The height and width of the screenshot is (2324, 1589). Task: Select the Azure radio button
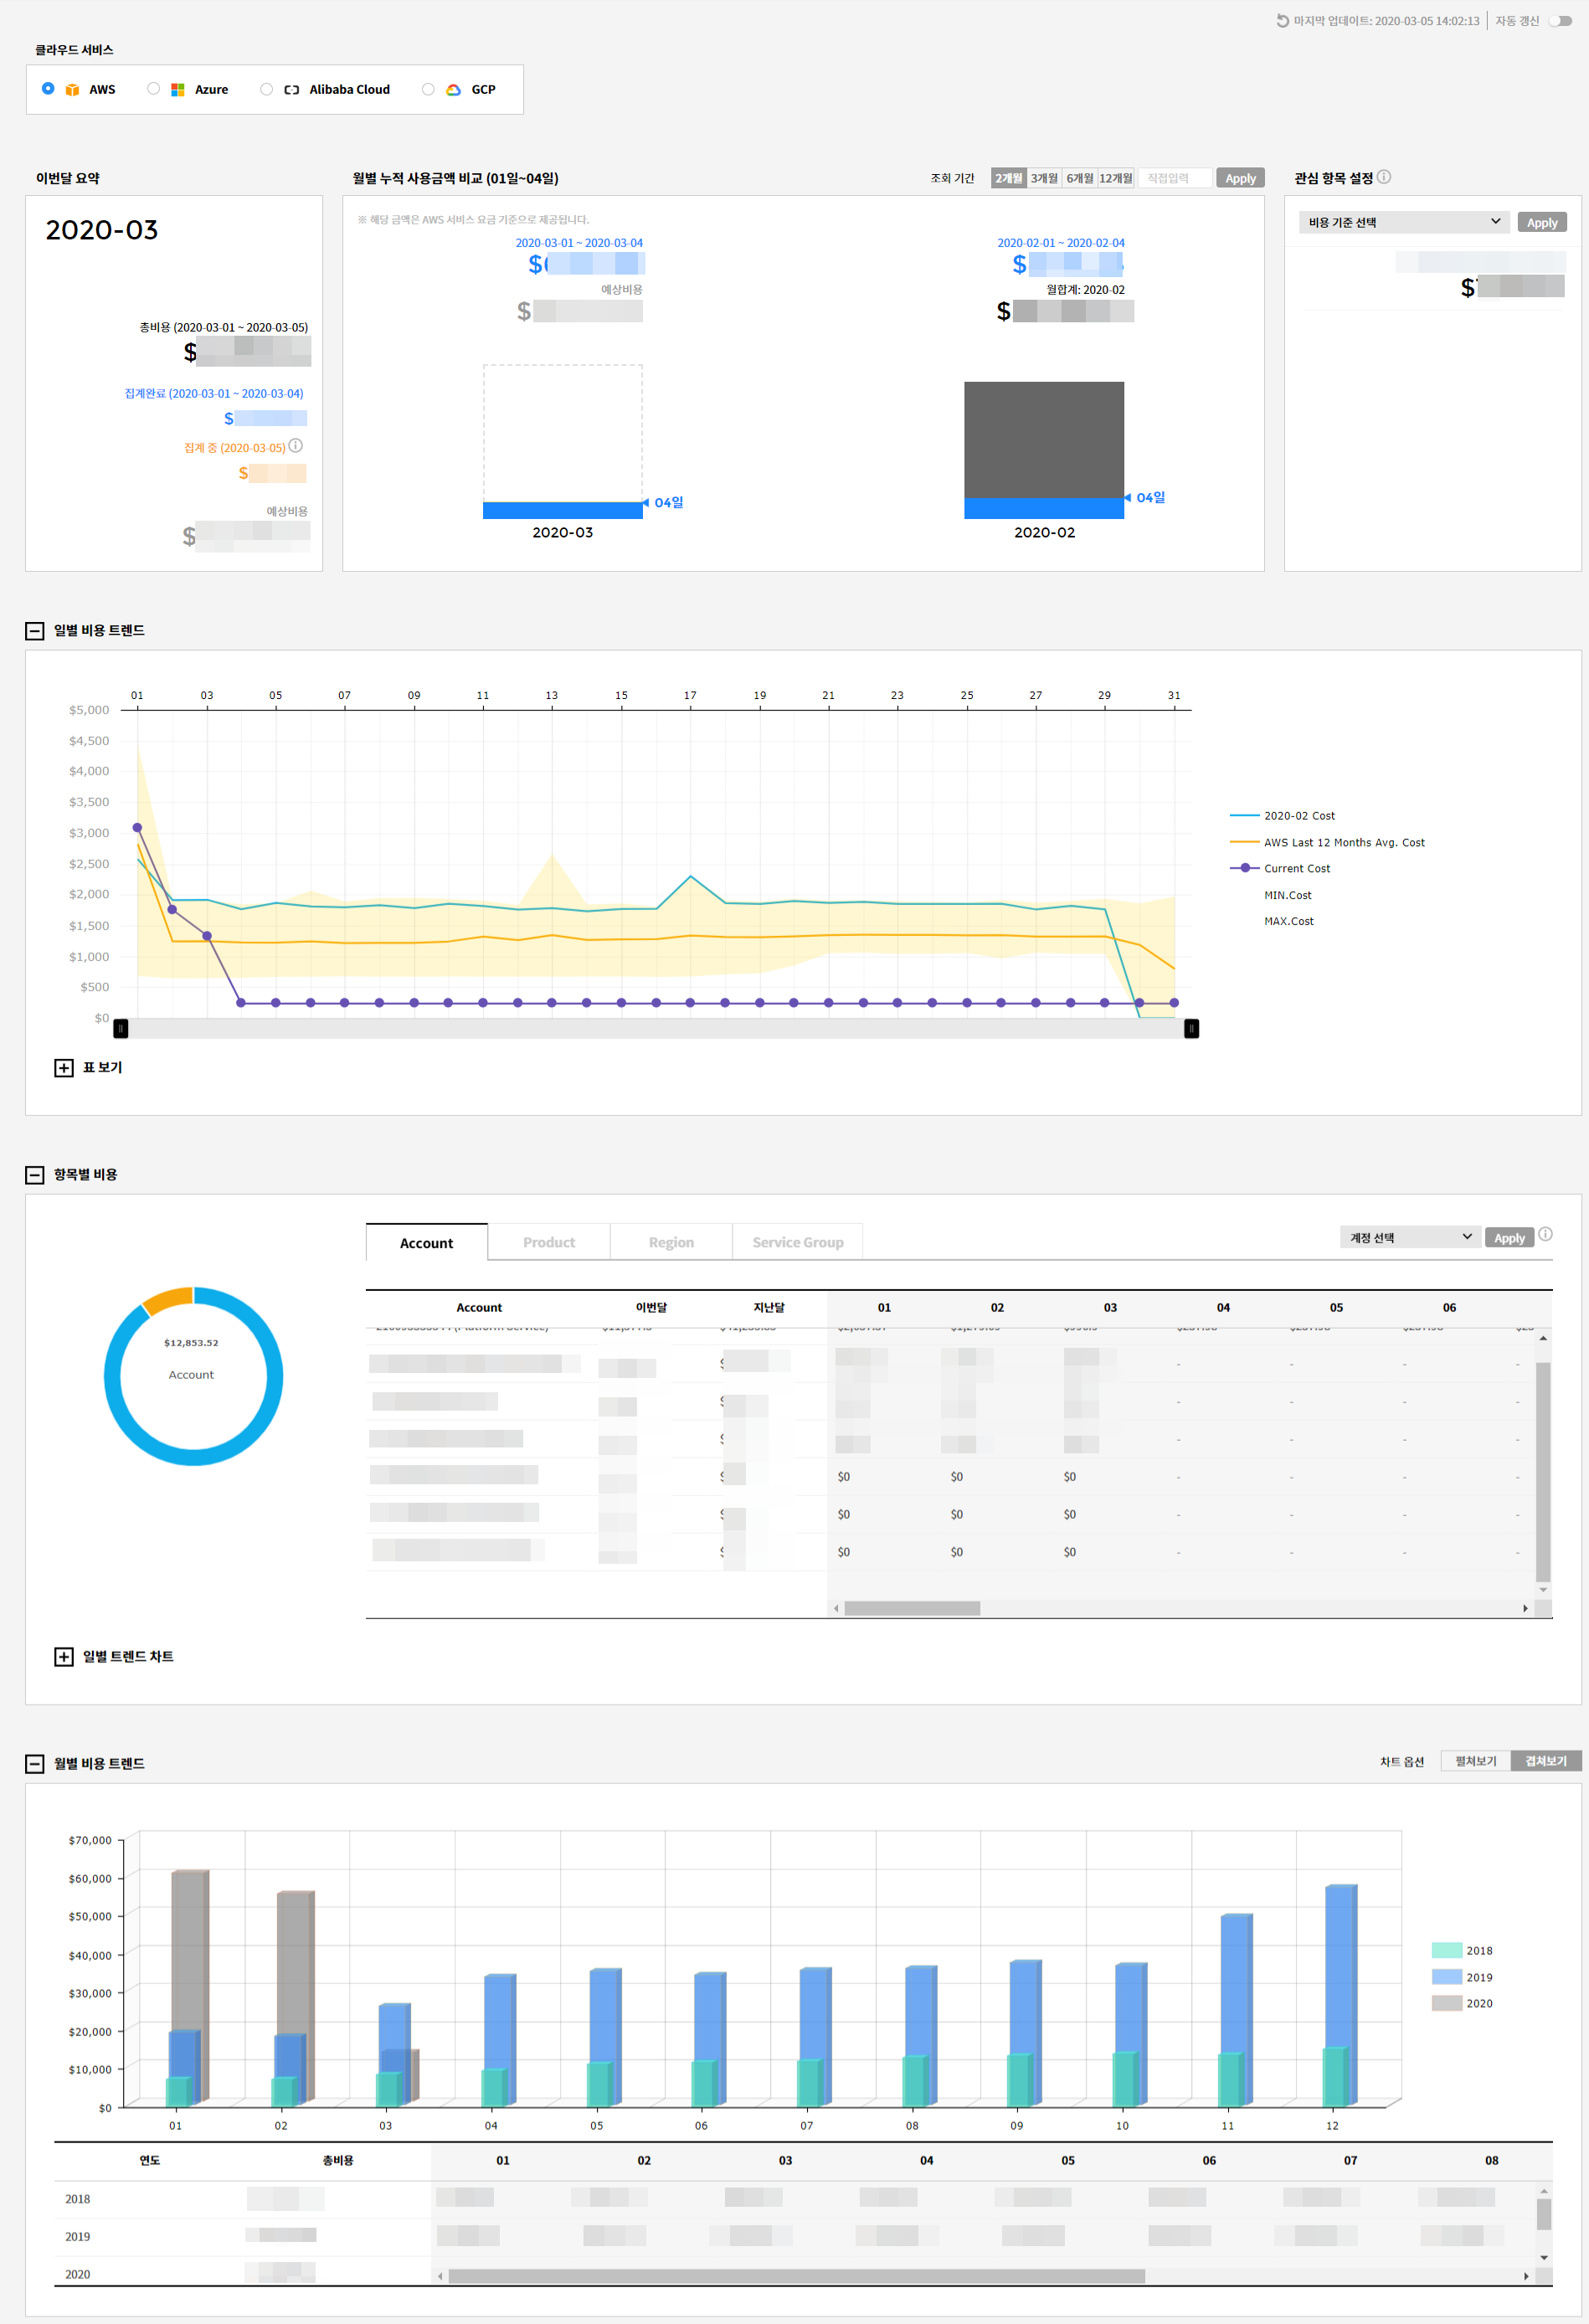pyautogui.click(x=153, y=89)
